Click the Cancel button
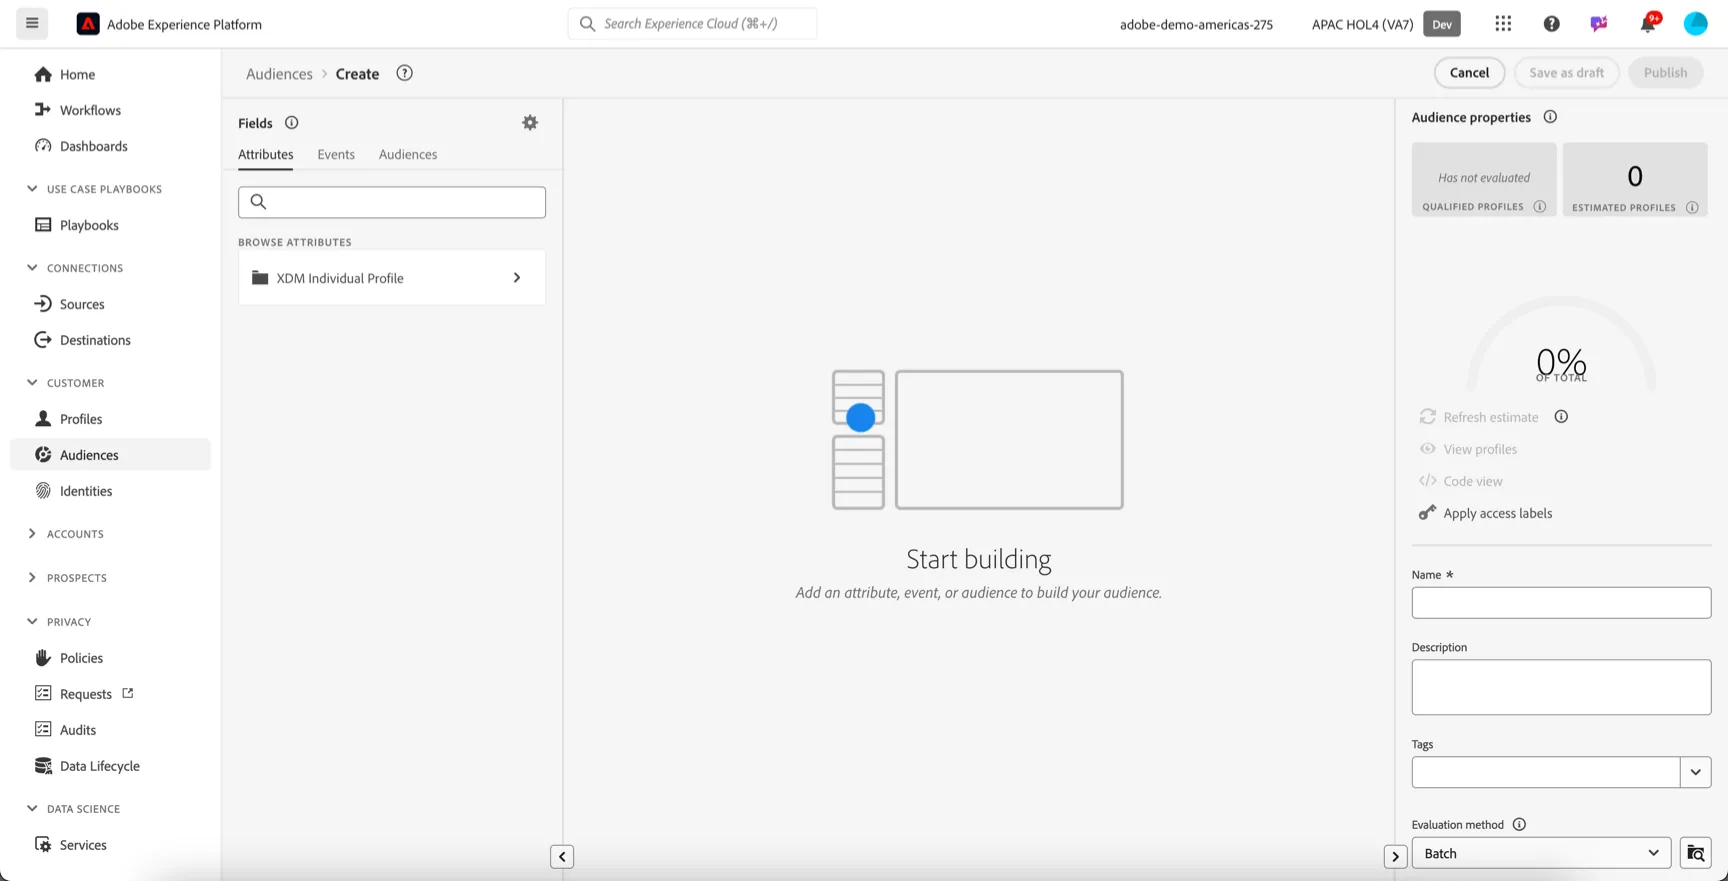 [1469, 73]
